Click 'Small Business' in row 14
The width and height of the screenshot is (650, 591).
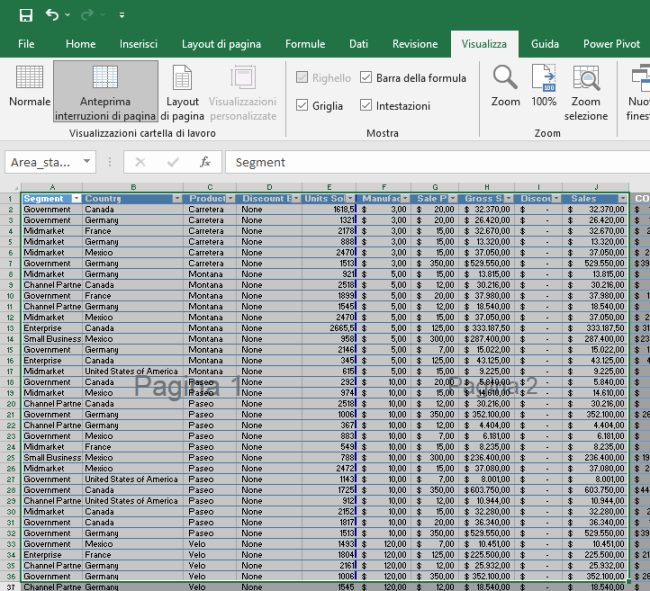pos(52,339)
